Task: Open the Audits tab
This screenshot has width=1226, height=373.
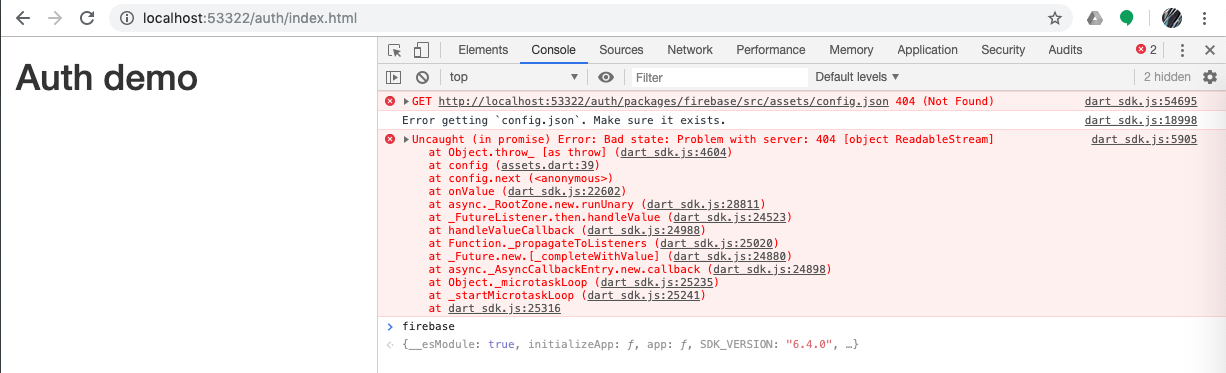Action: pos(1065,50)
